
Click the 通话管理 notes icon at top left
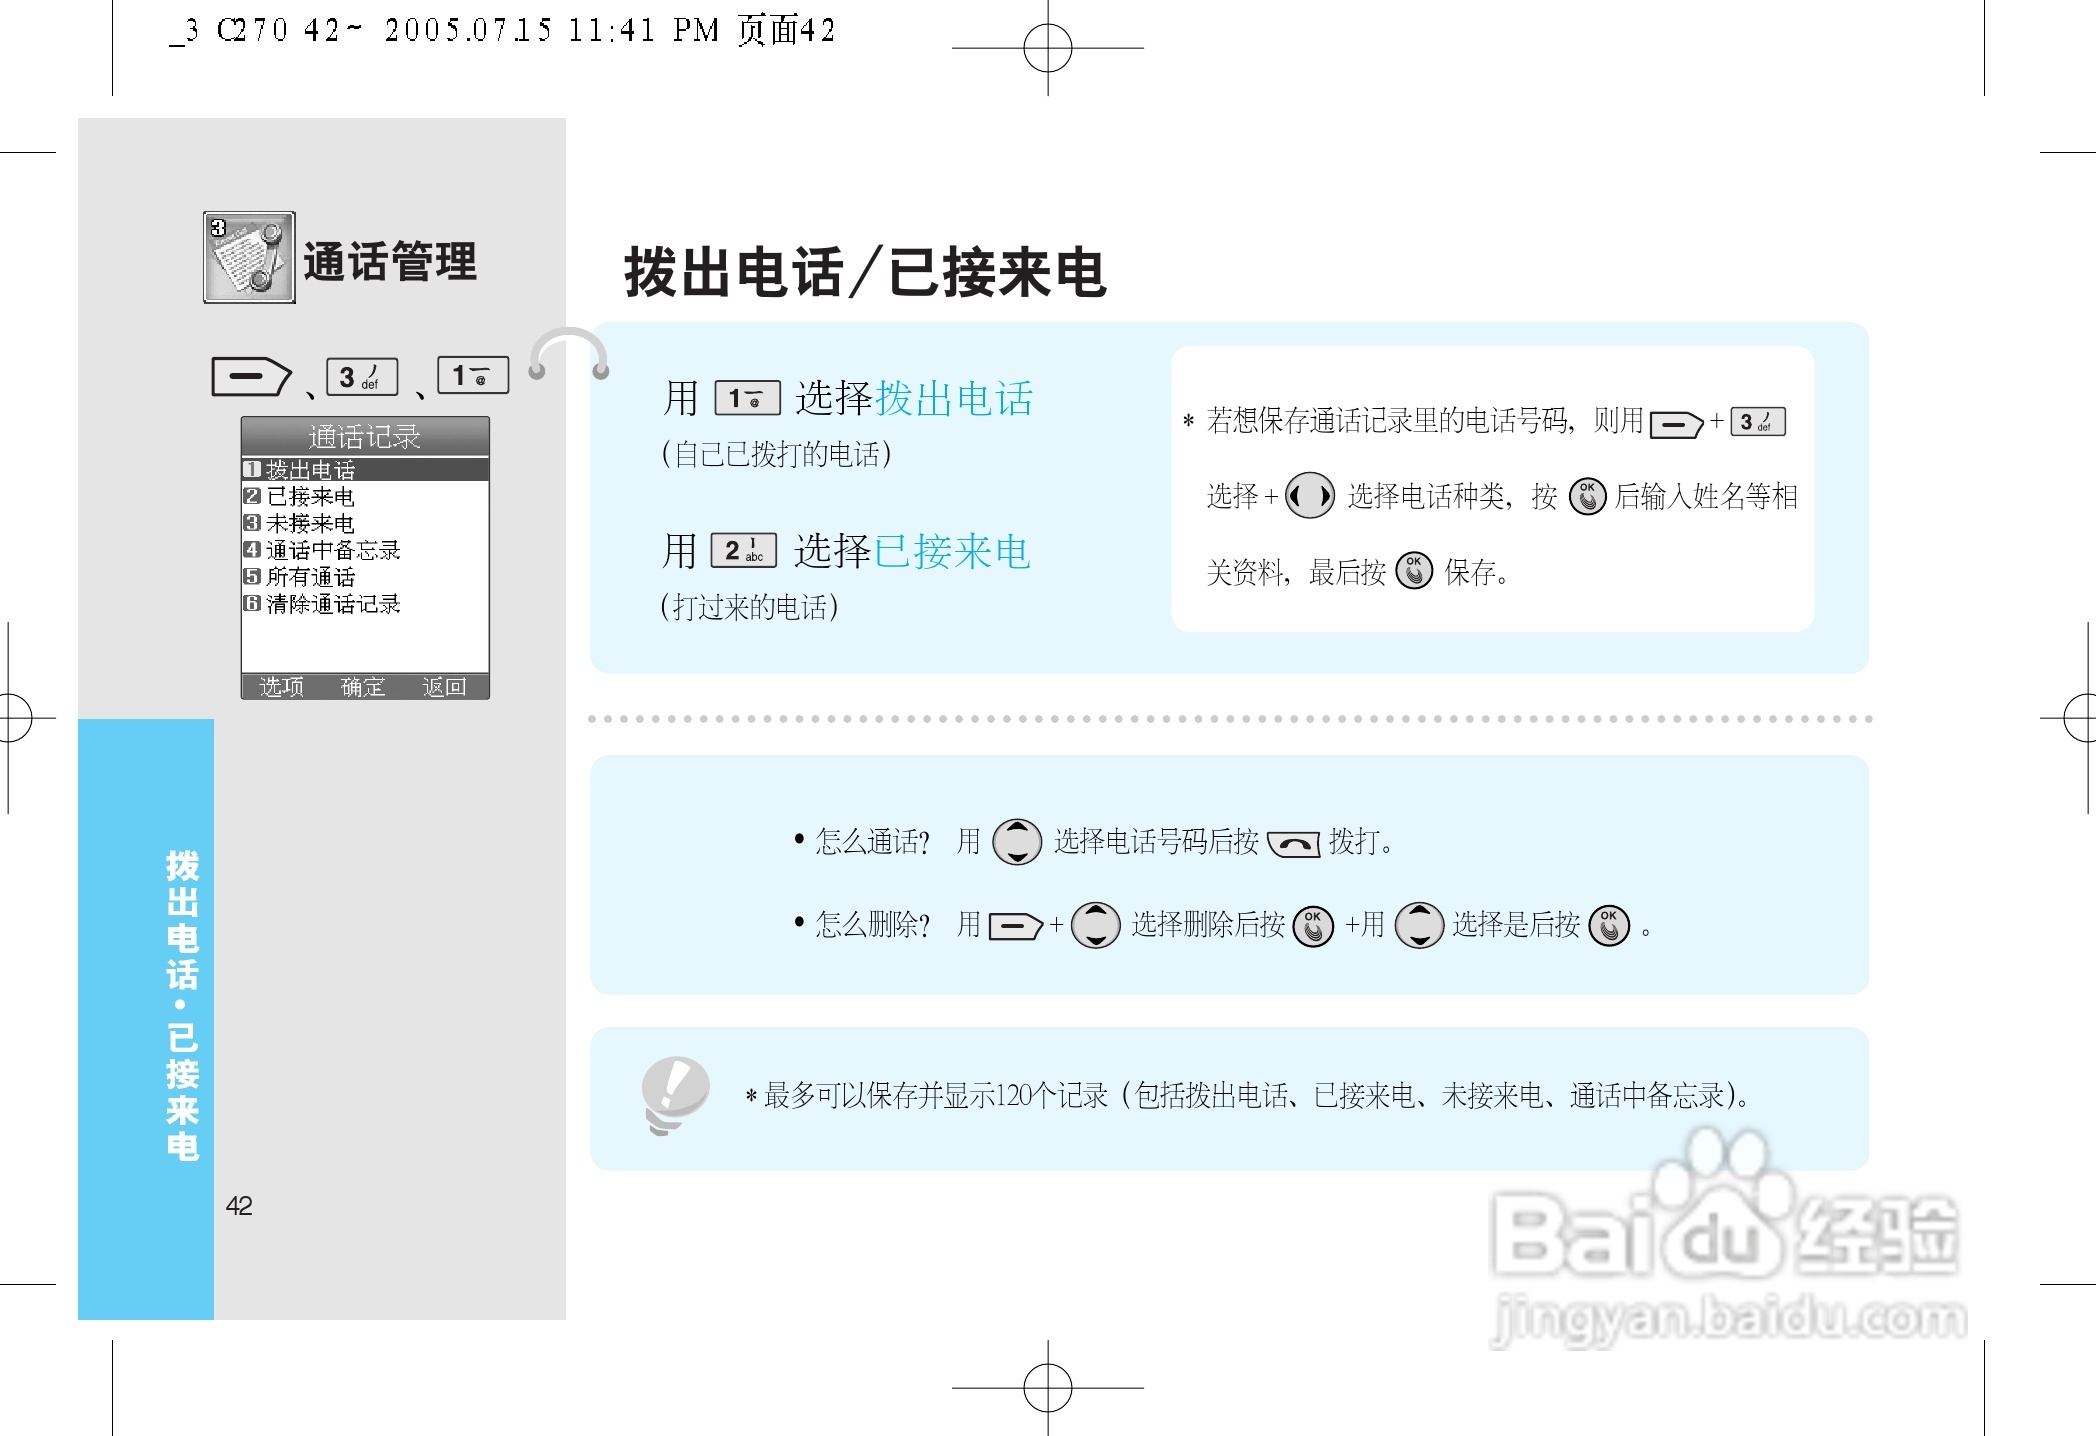tap(248, 258)
